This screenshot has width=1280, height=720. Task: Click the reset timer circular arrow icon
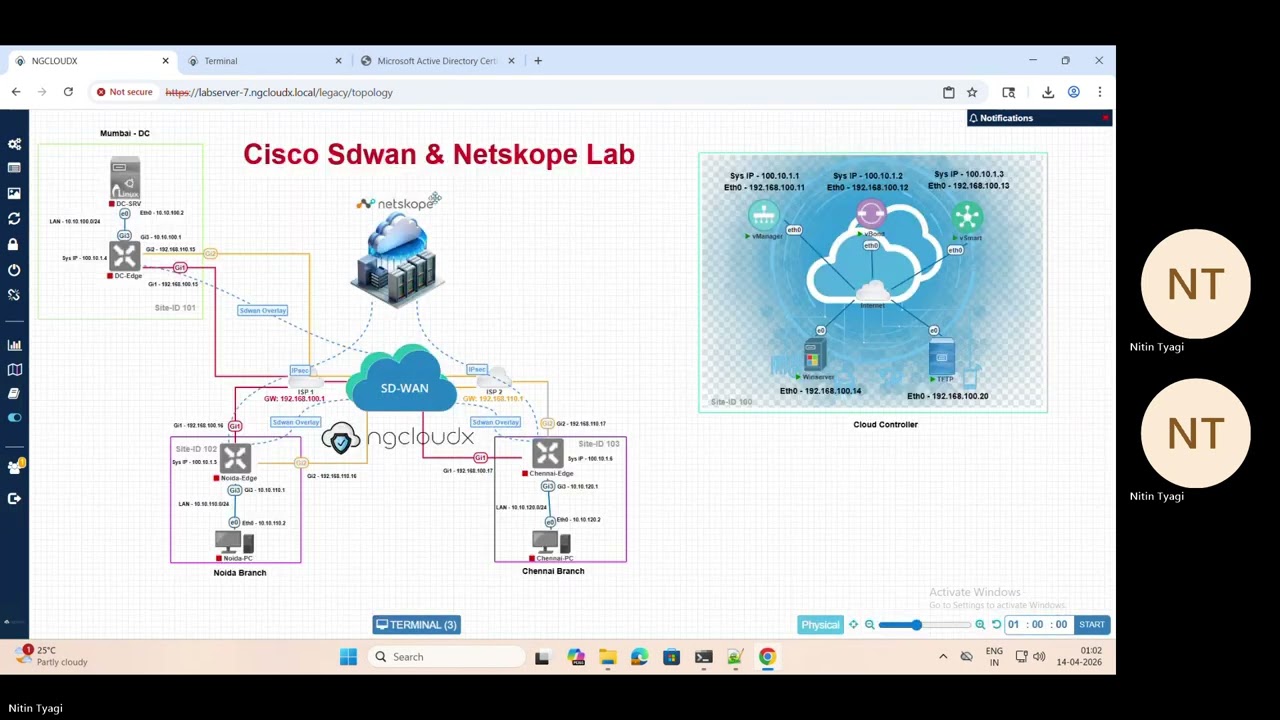[x=996, y=625]
